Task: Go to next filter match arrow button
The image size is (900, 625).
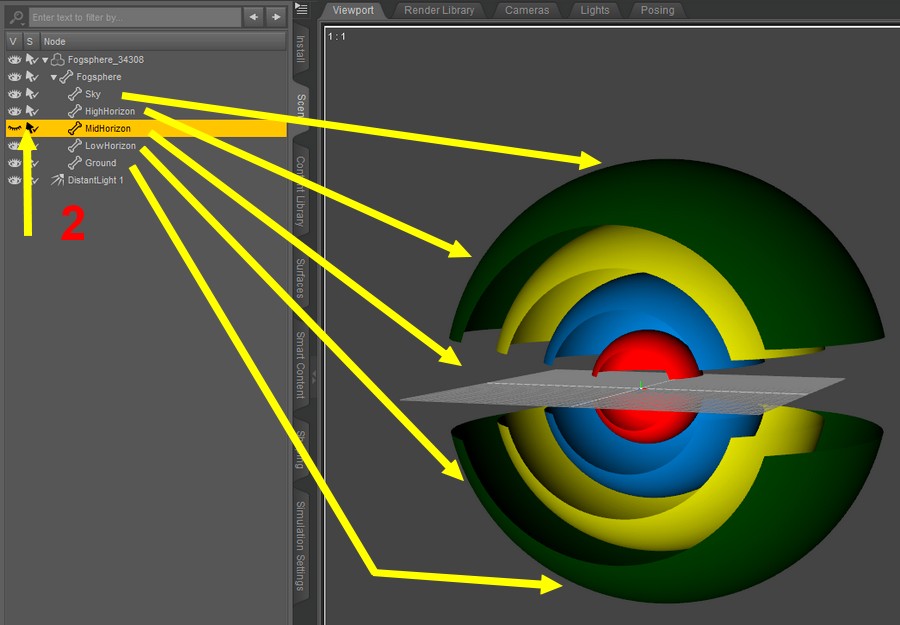Action: point(276,17)
